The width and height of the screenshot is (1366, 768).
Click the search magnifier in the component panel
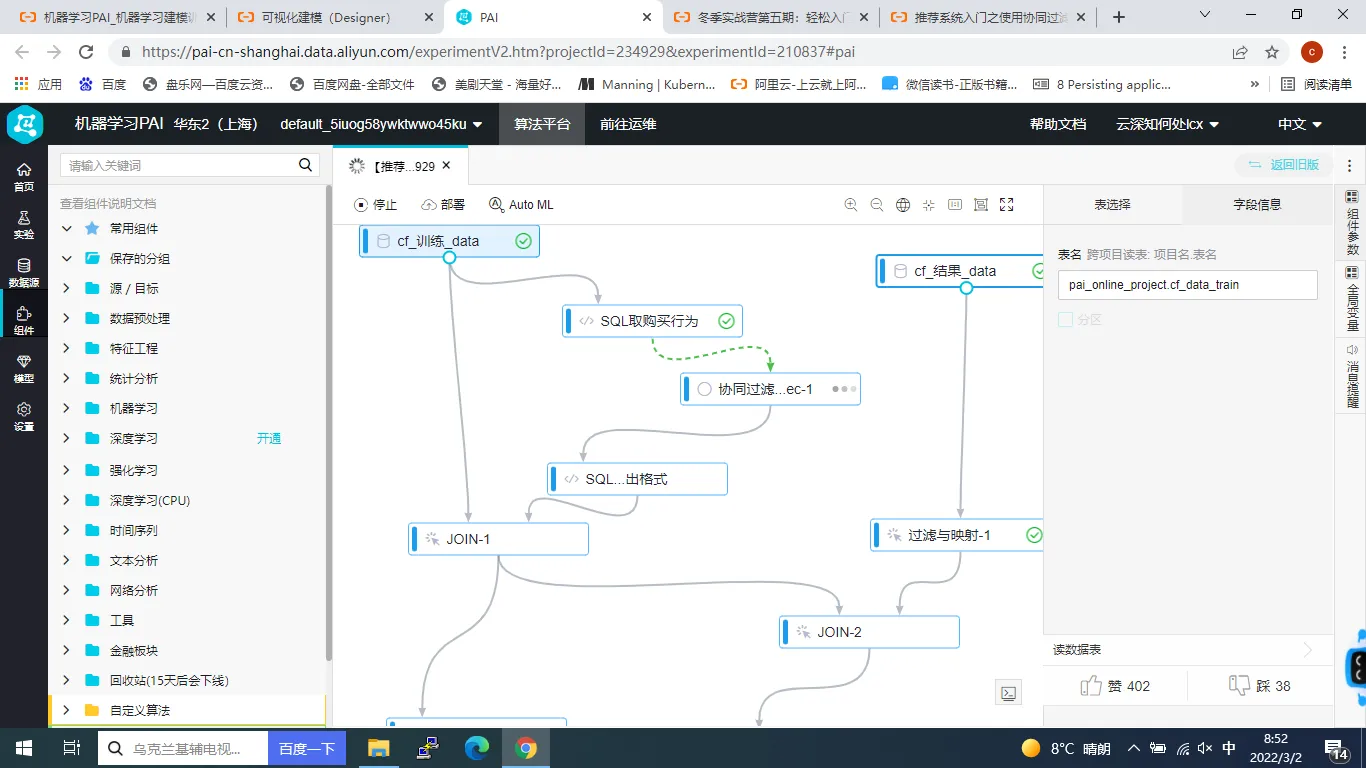306,165
